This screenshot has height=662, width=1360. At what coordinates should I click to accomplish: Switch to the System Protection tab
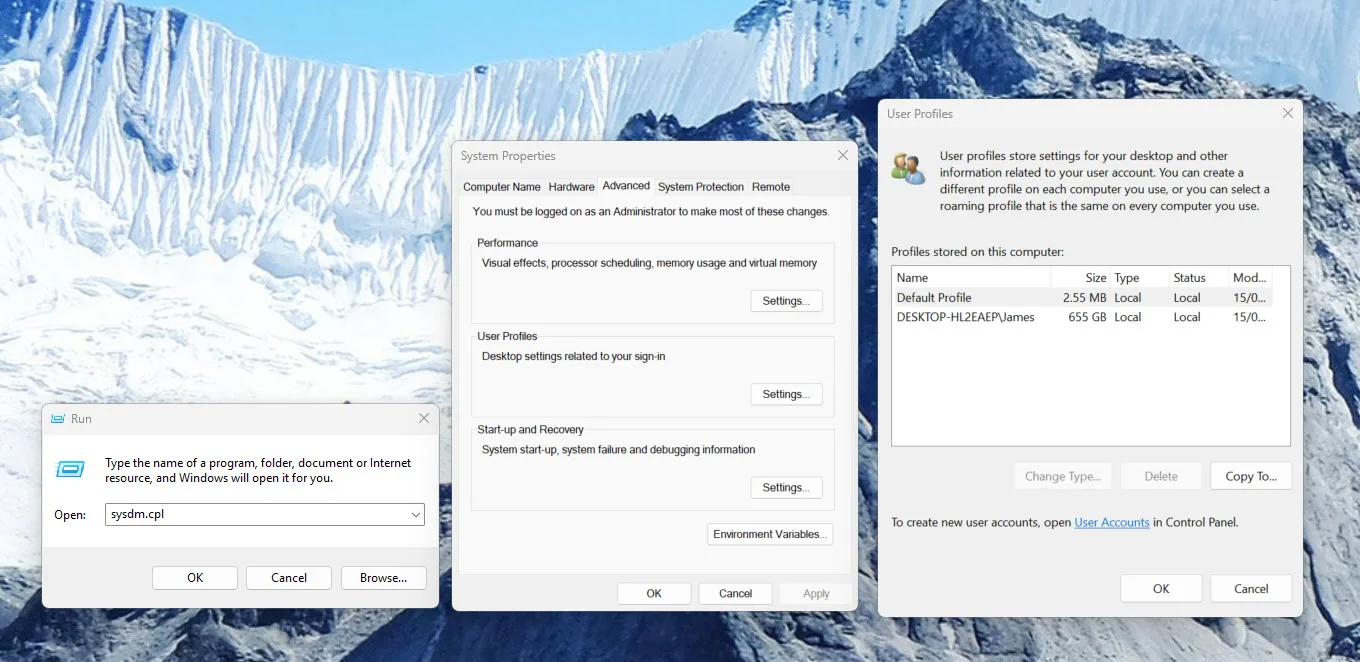click(700, 186)
